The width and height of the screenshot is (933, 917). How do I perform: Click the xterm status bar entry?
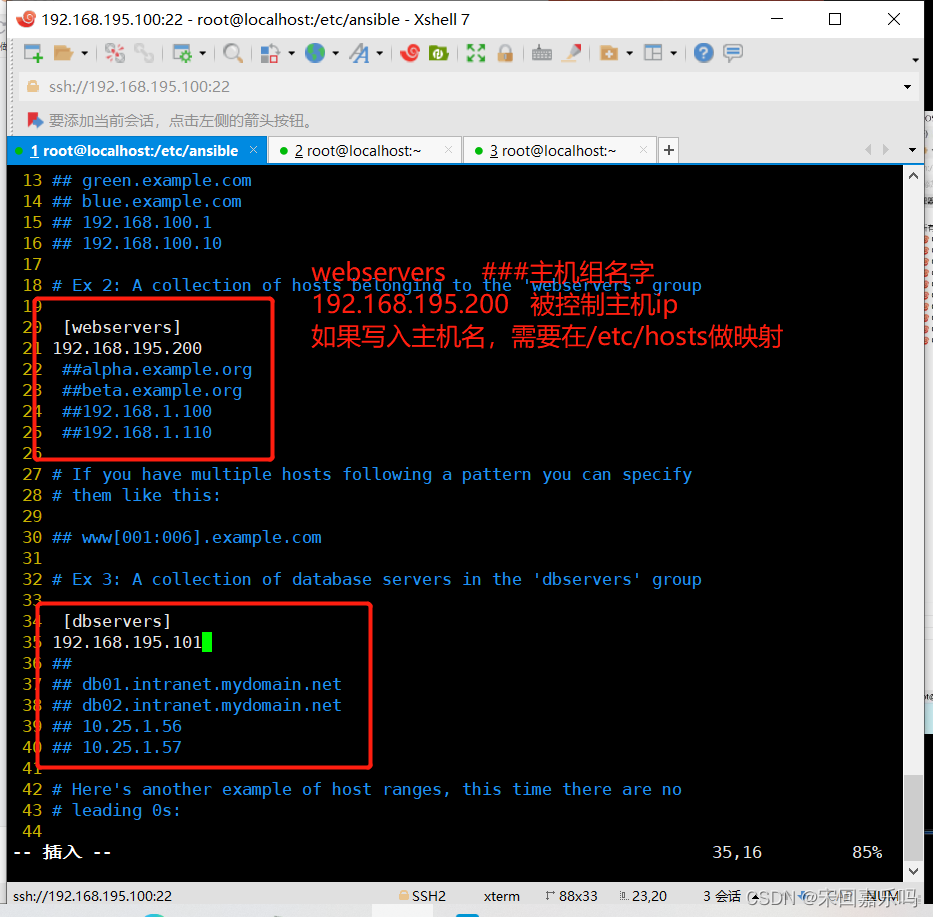[502, 896]
